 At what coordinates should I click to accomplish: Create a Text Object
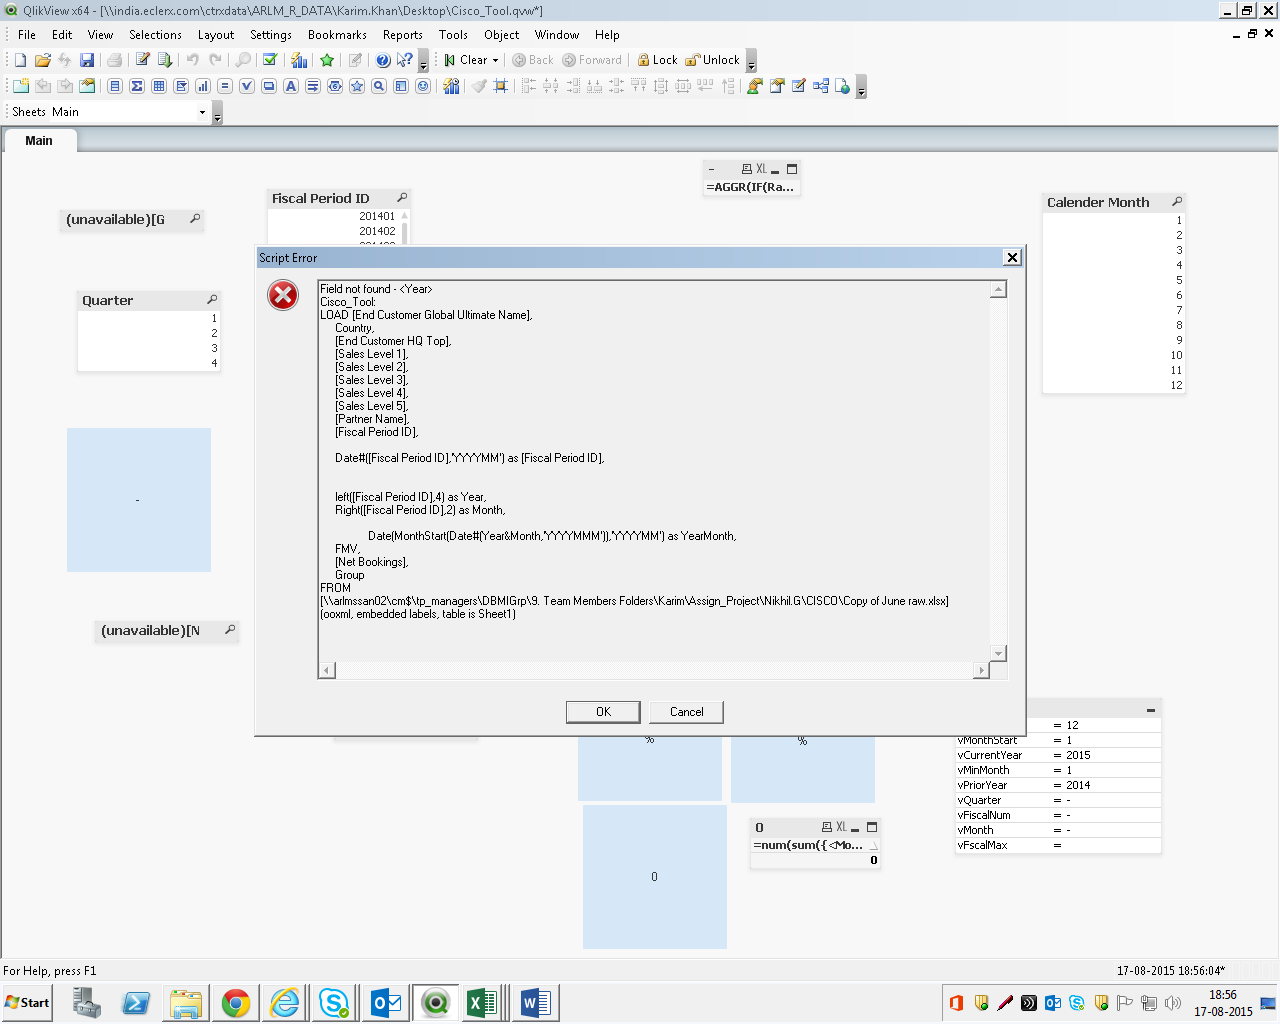291,86
